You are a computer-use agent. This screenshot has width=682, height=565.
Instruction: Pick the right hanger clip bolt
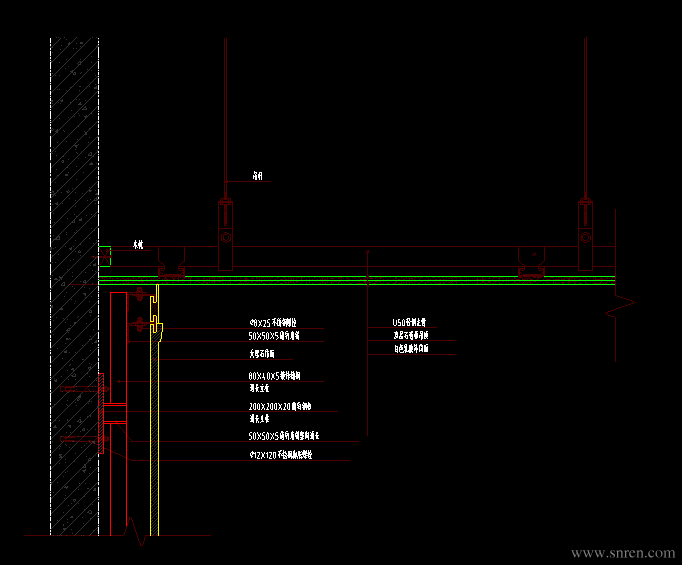[x=585, y=237]
